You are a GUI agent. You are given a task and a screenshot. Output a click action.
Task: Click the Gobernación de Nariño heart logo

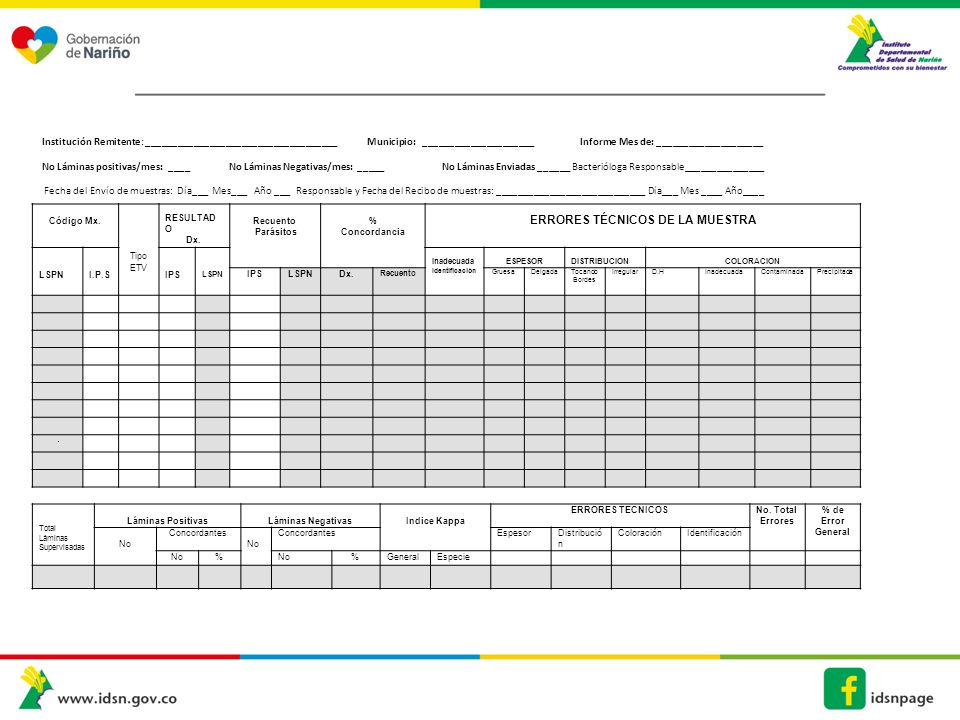[34, 44]
